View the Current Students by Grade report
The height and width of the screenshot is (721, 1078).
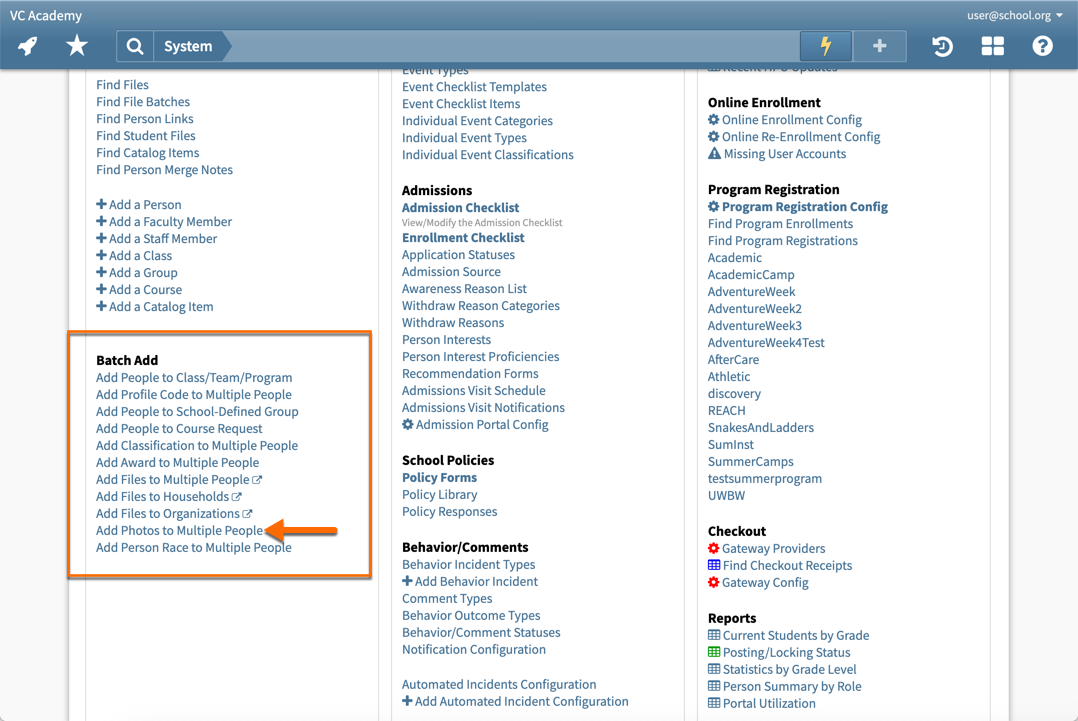coord(797,635)
